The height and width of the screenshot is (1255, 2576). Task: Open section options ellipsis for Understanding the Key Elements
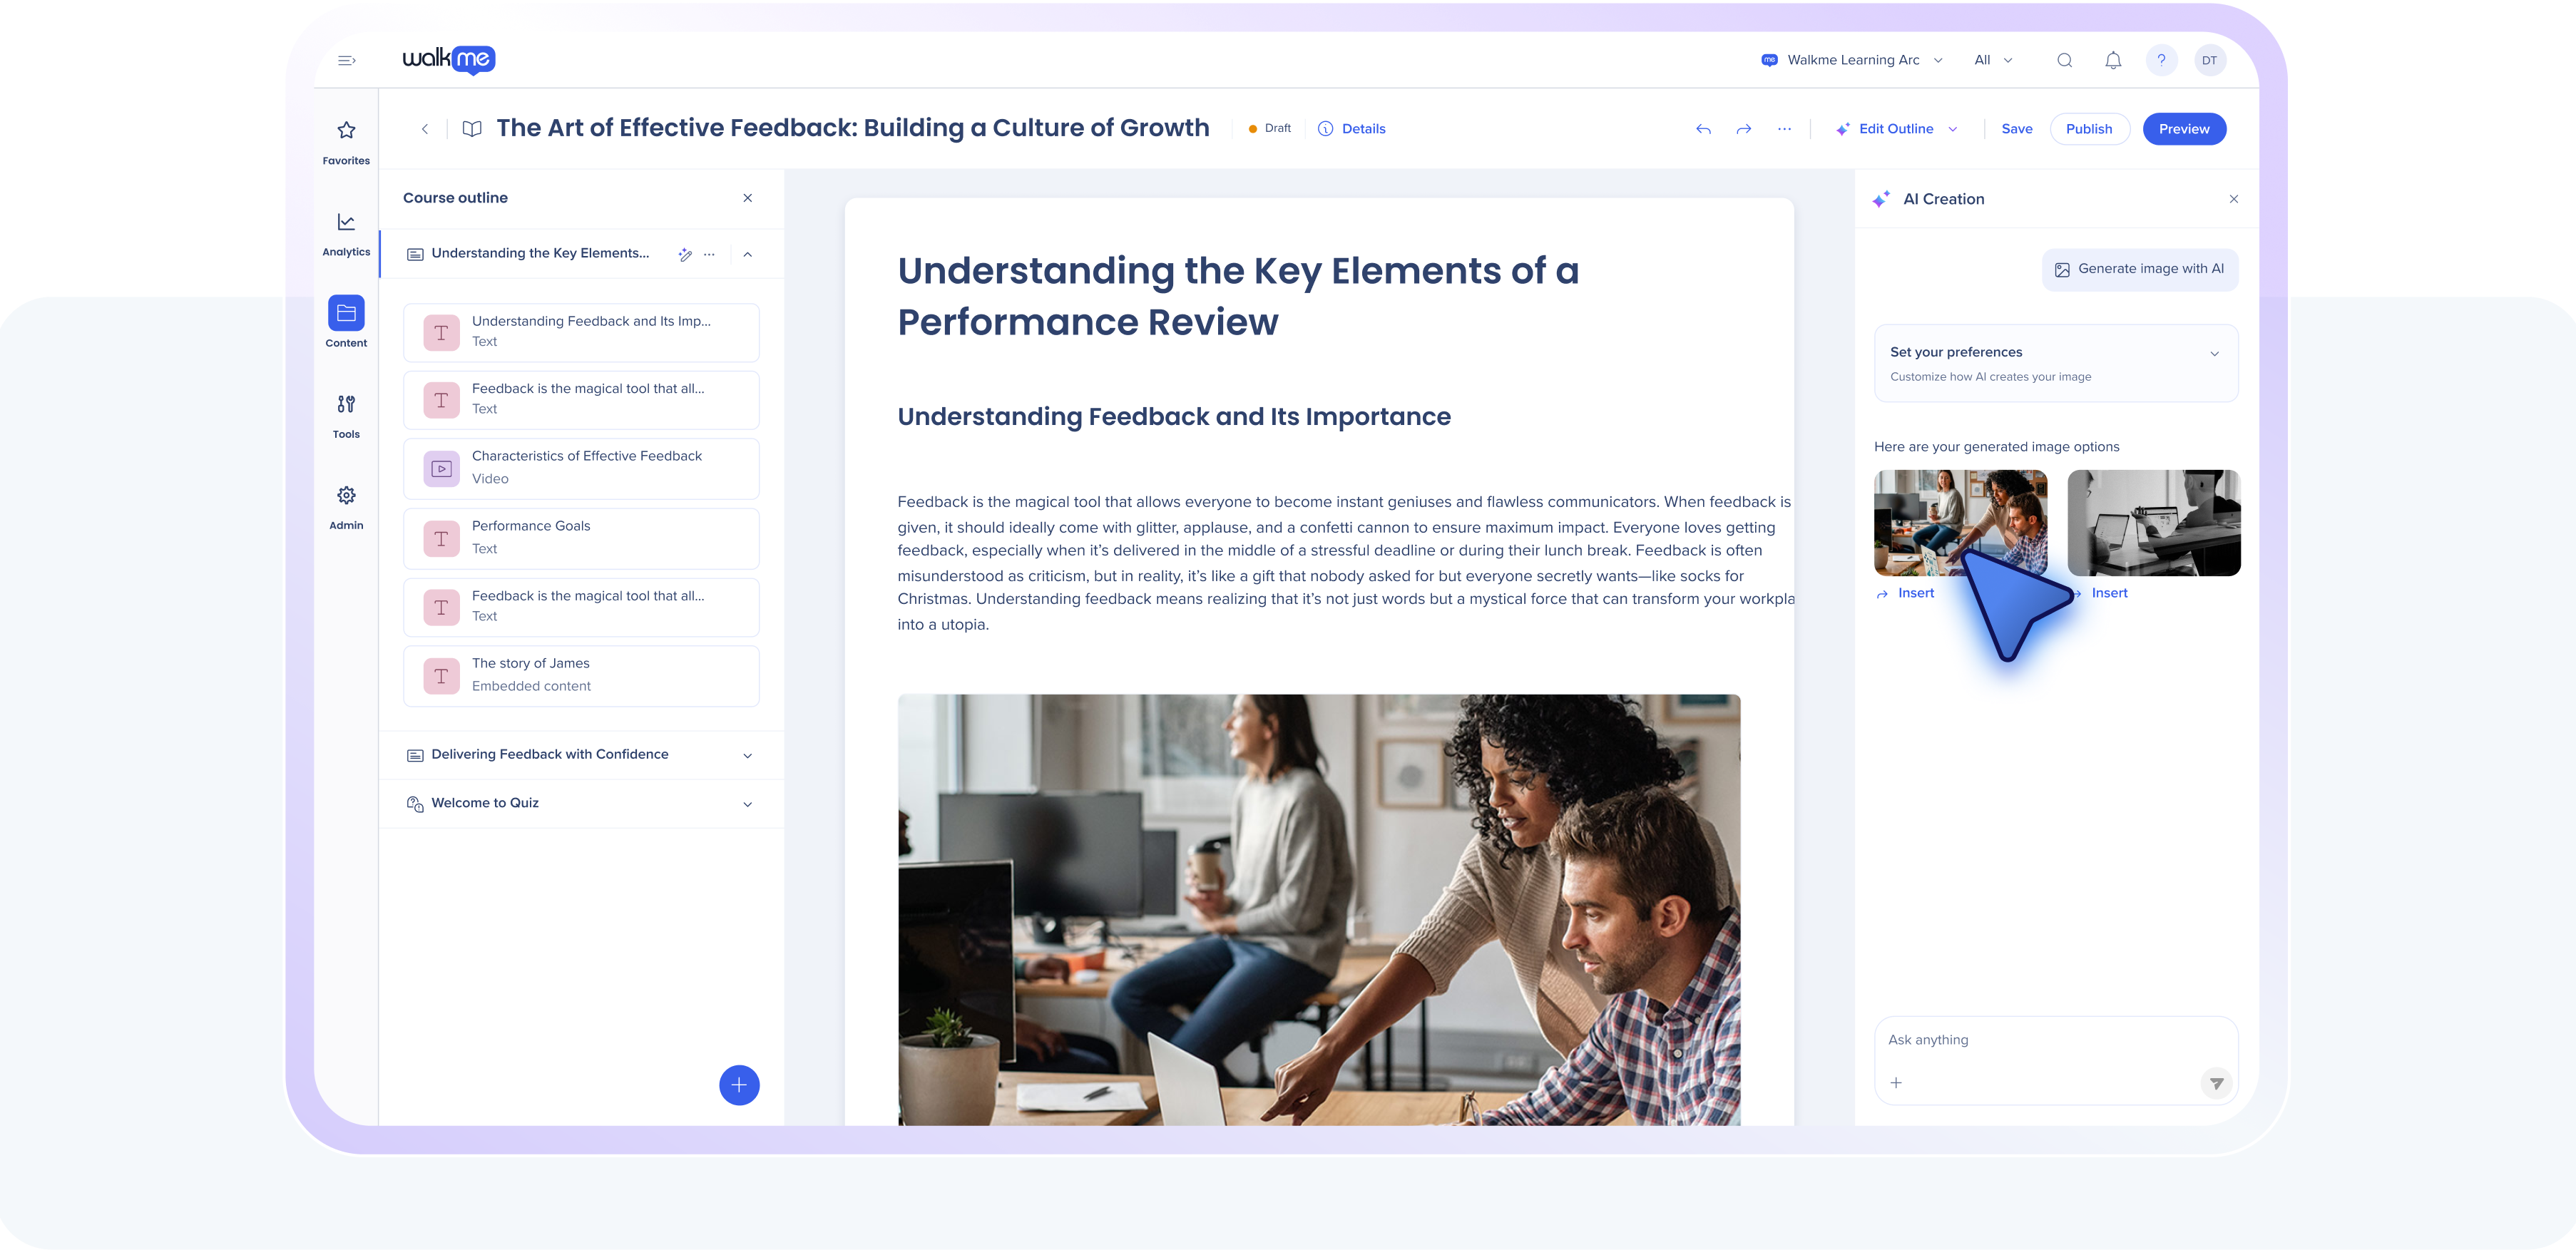coord(709,254)
